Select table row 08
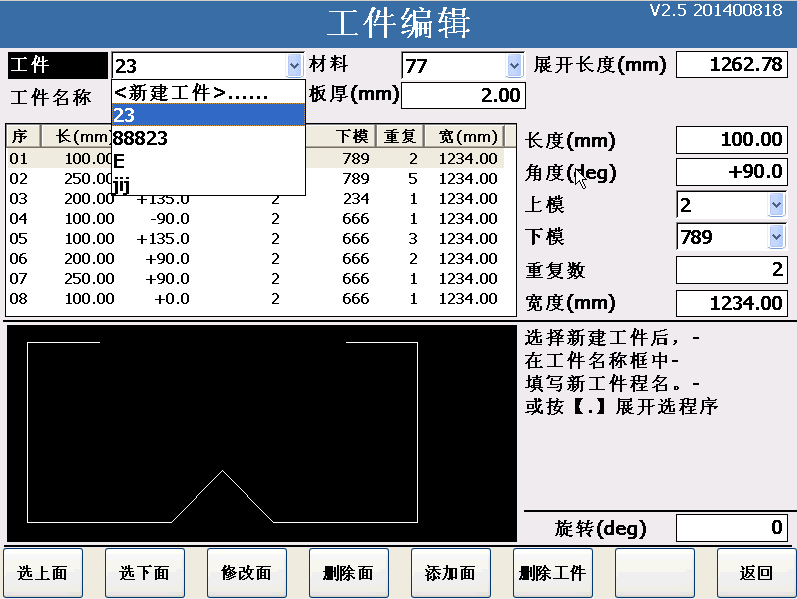798x599 pixels. coord(256,298)
